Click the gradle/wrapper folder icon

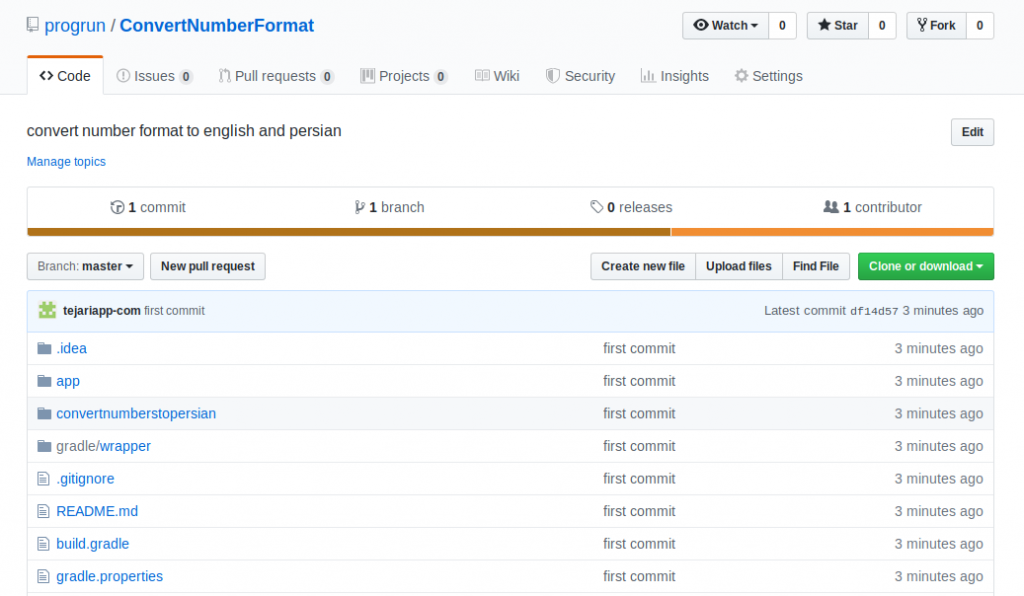click(x=44, y=447)
